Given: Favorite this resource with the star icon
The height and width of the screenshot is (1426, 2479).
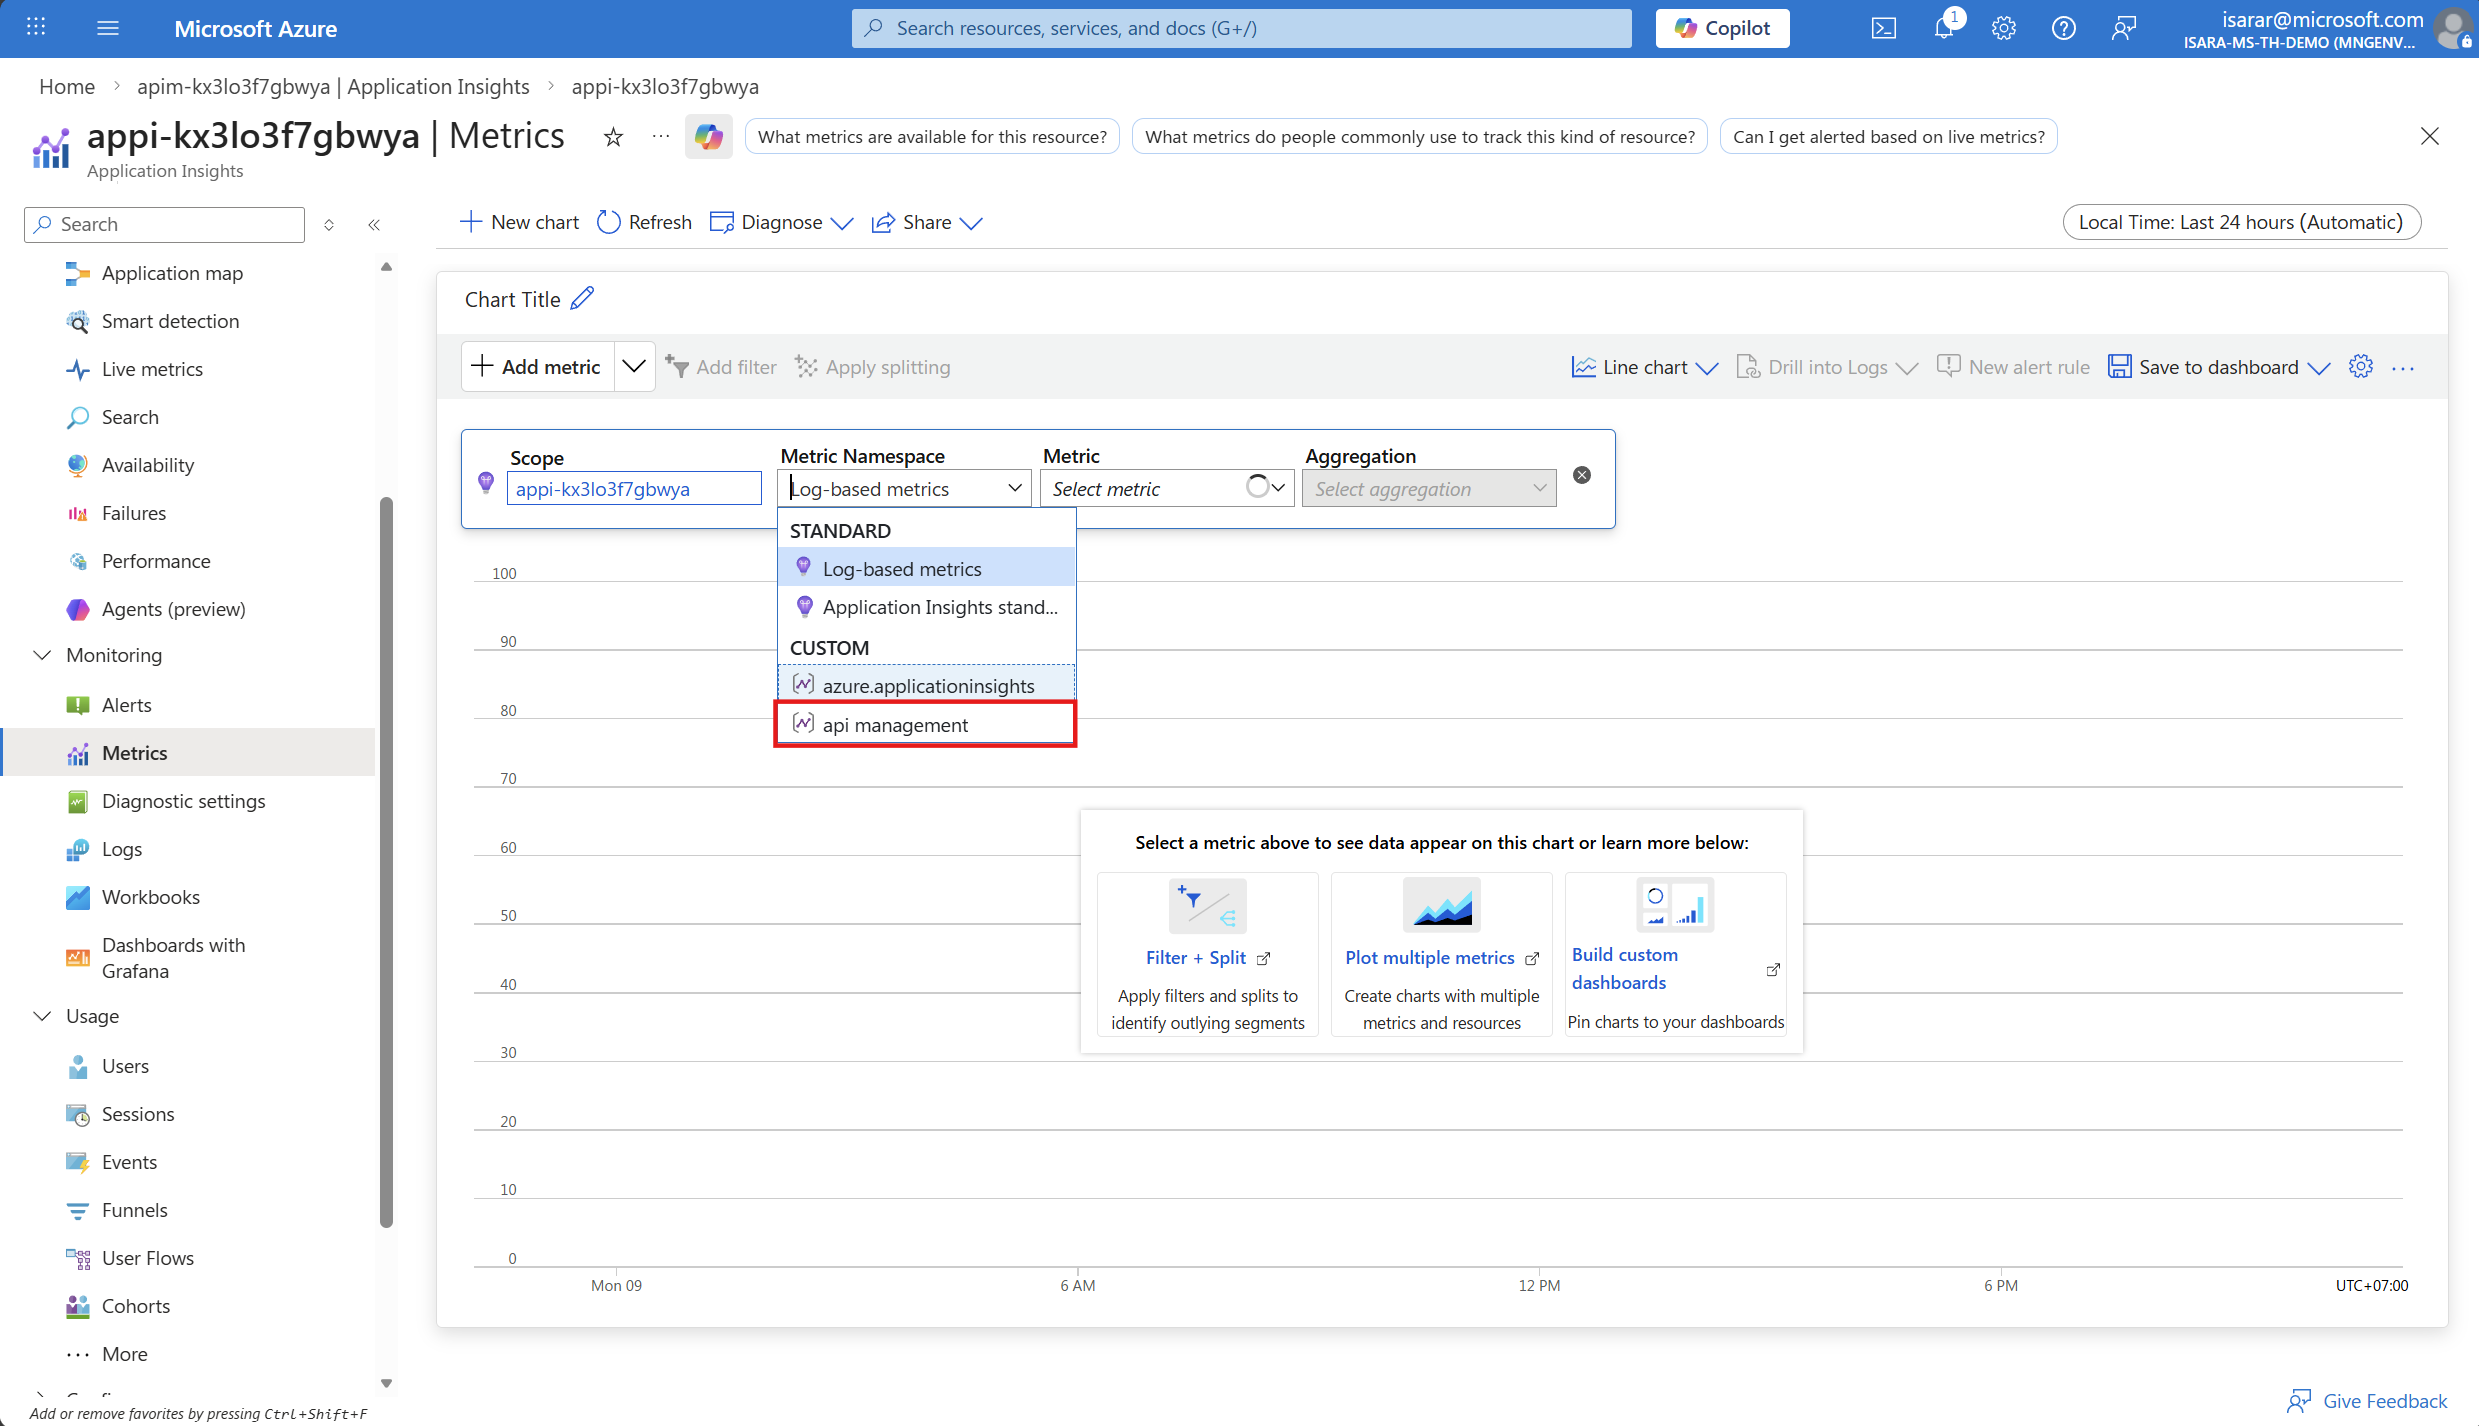Looking at the screenshot, I should [x=613, y=137].
